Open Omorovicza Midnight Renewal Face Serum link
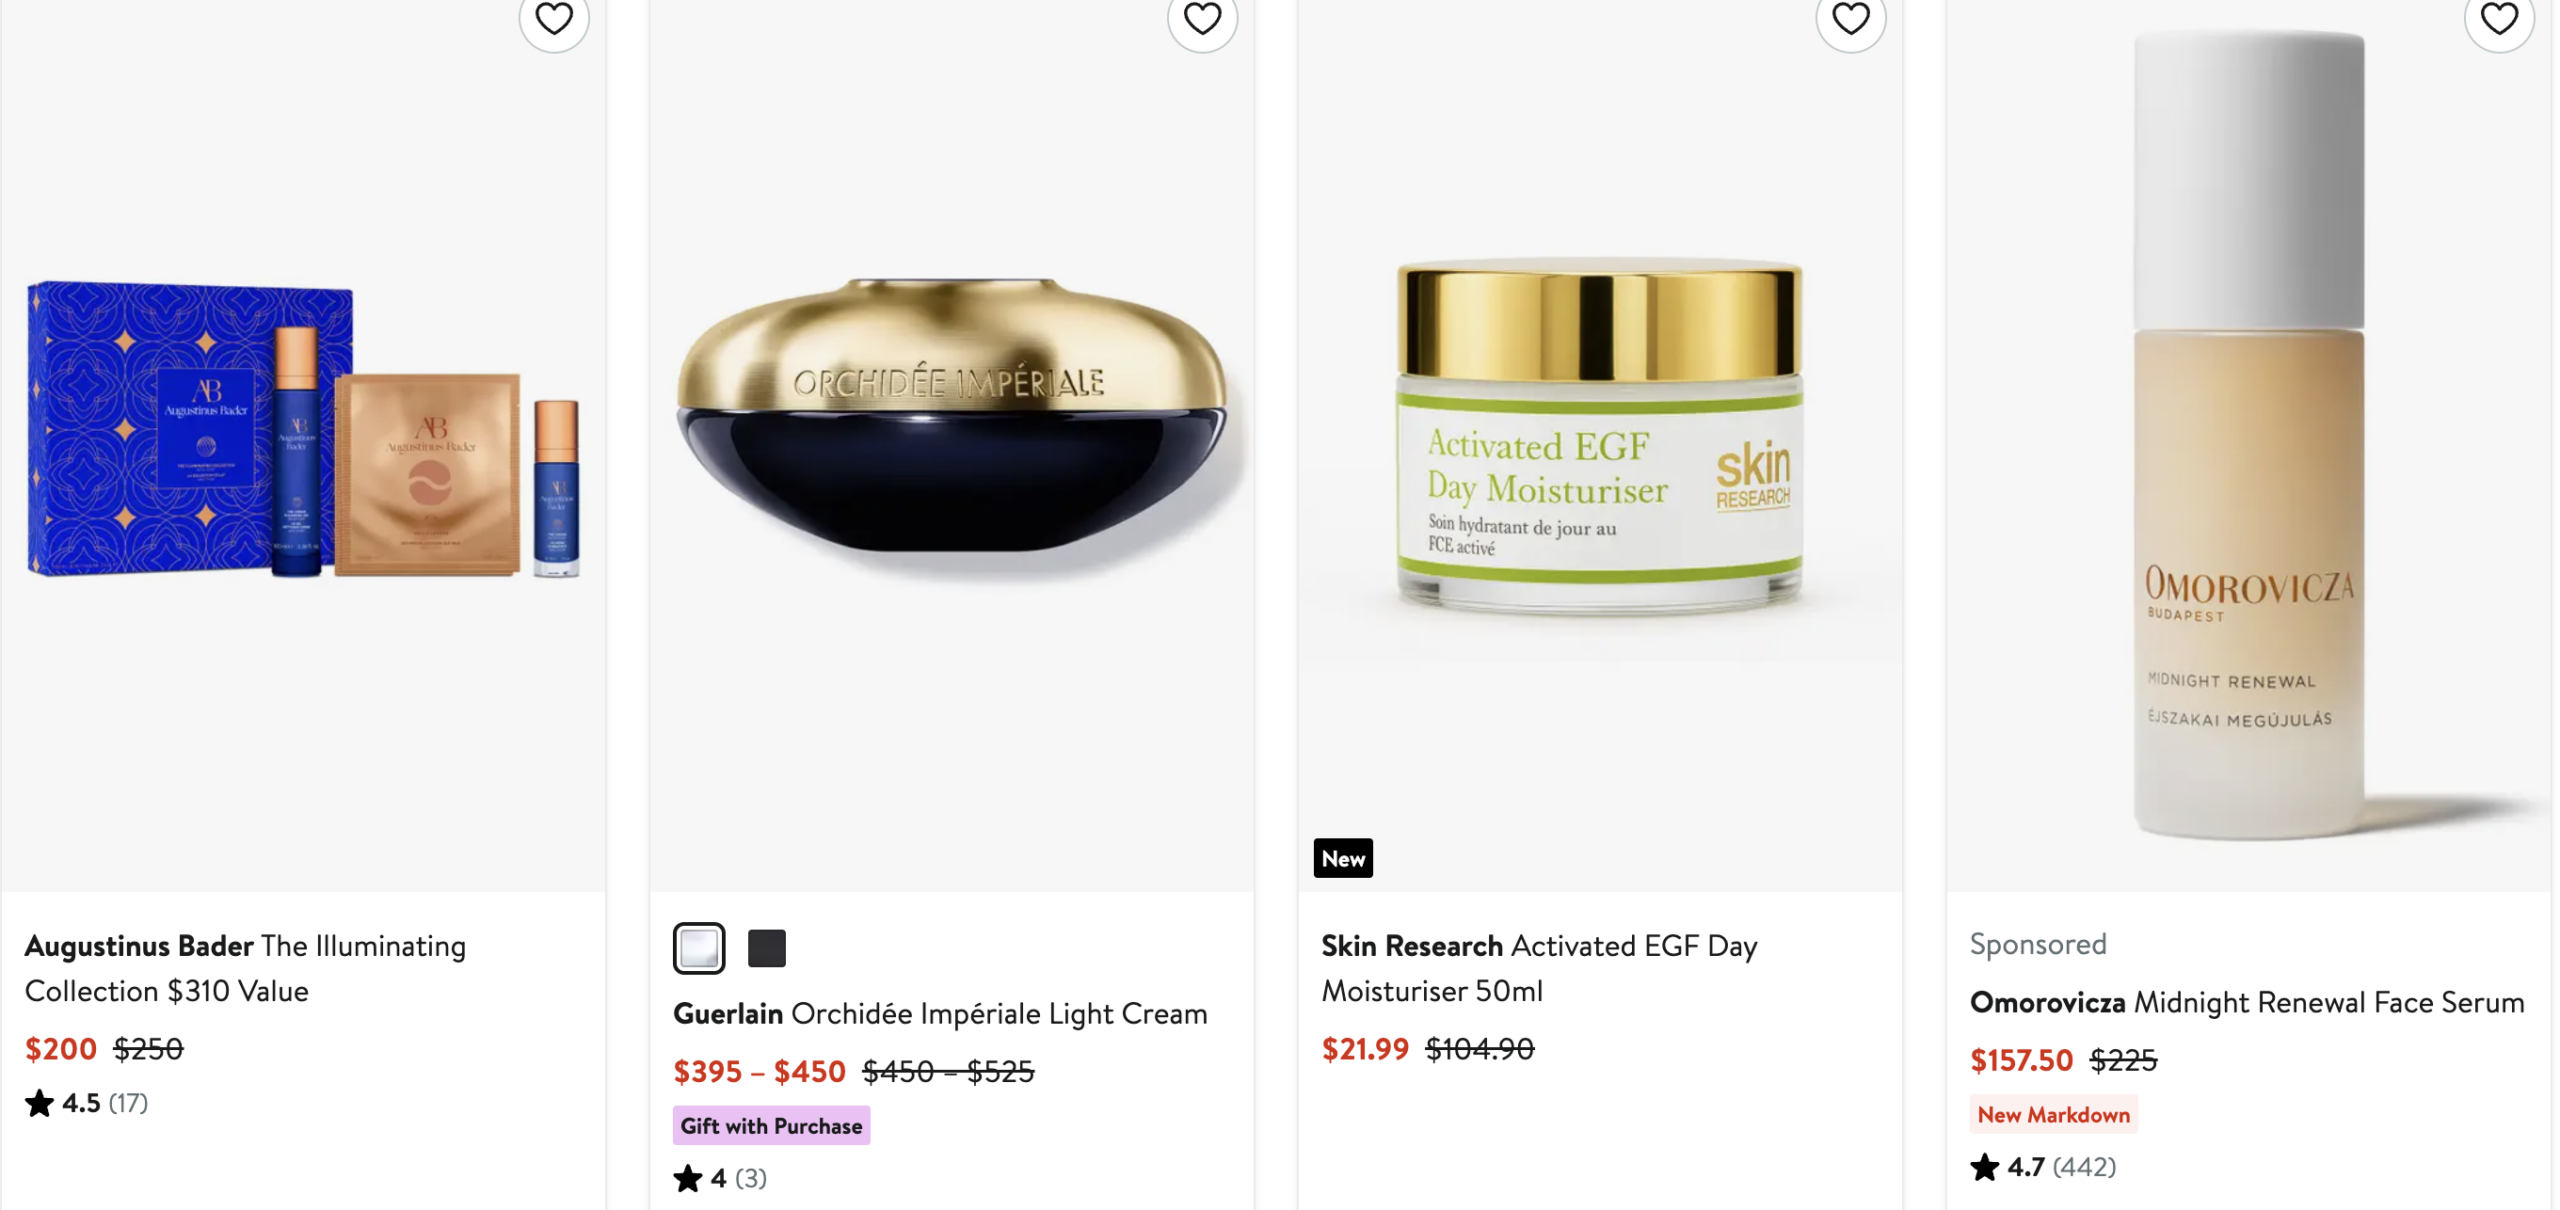The height and width of the screenshot is (1210, 2560). pyautogui.click(x=2247, y=1002)
